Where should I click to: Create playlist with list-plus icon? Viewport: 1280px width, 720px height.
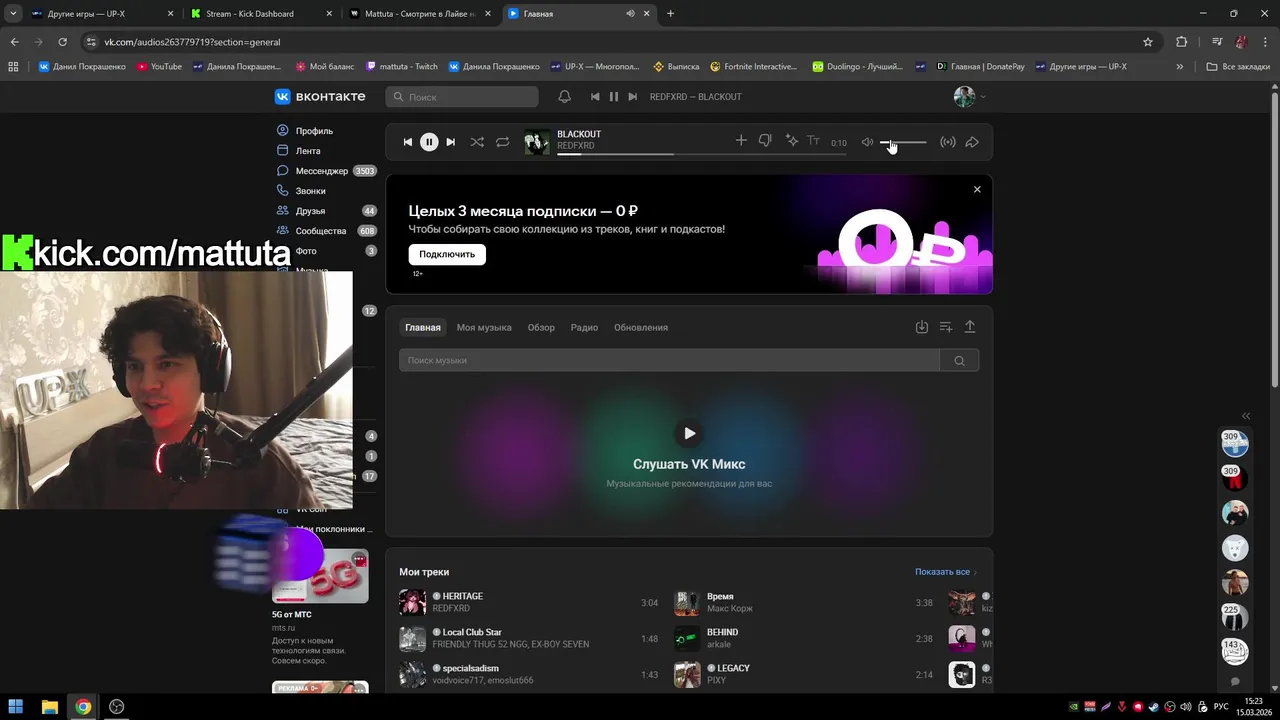click(946, 327)
